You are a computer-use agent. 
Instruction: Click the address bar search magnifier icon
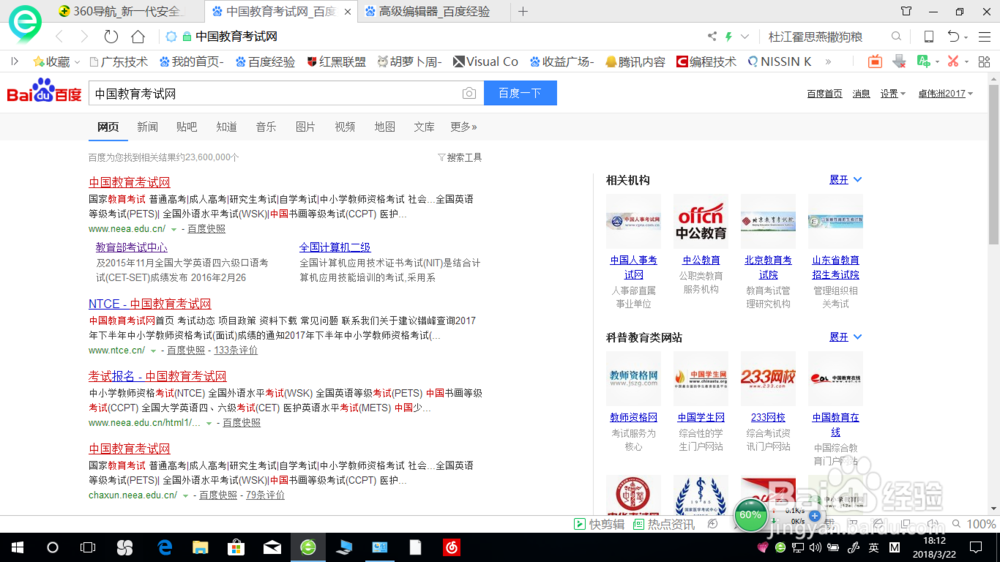896,36
